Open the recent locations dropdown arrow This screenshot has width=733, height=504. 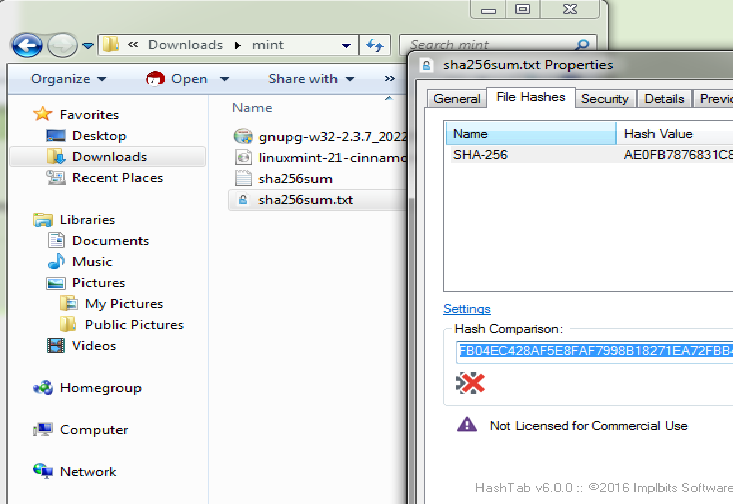(x=87, y=45)
